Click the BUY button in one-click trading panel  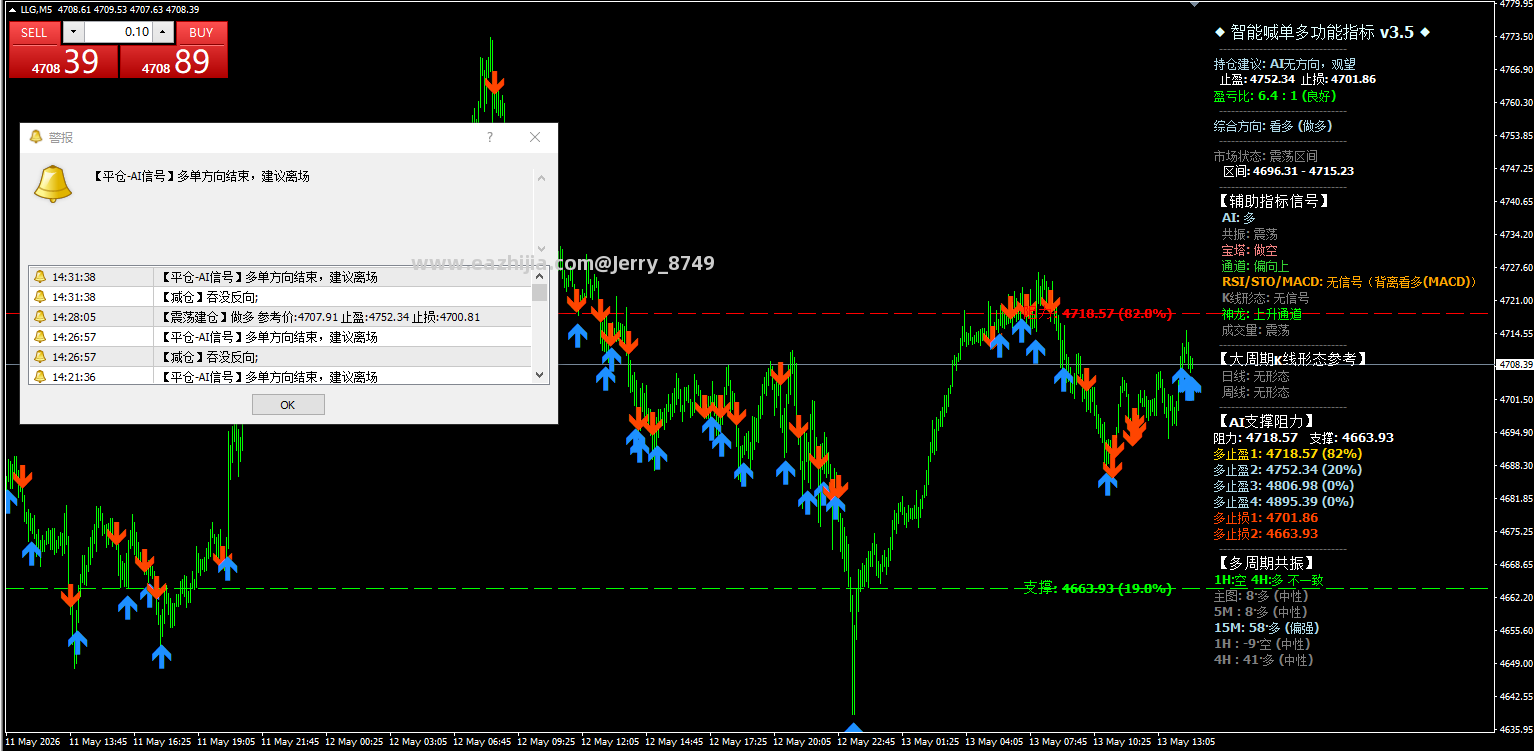[x=201, y=32]
